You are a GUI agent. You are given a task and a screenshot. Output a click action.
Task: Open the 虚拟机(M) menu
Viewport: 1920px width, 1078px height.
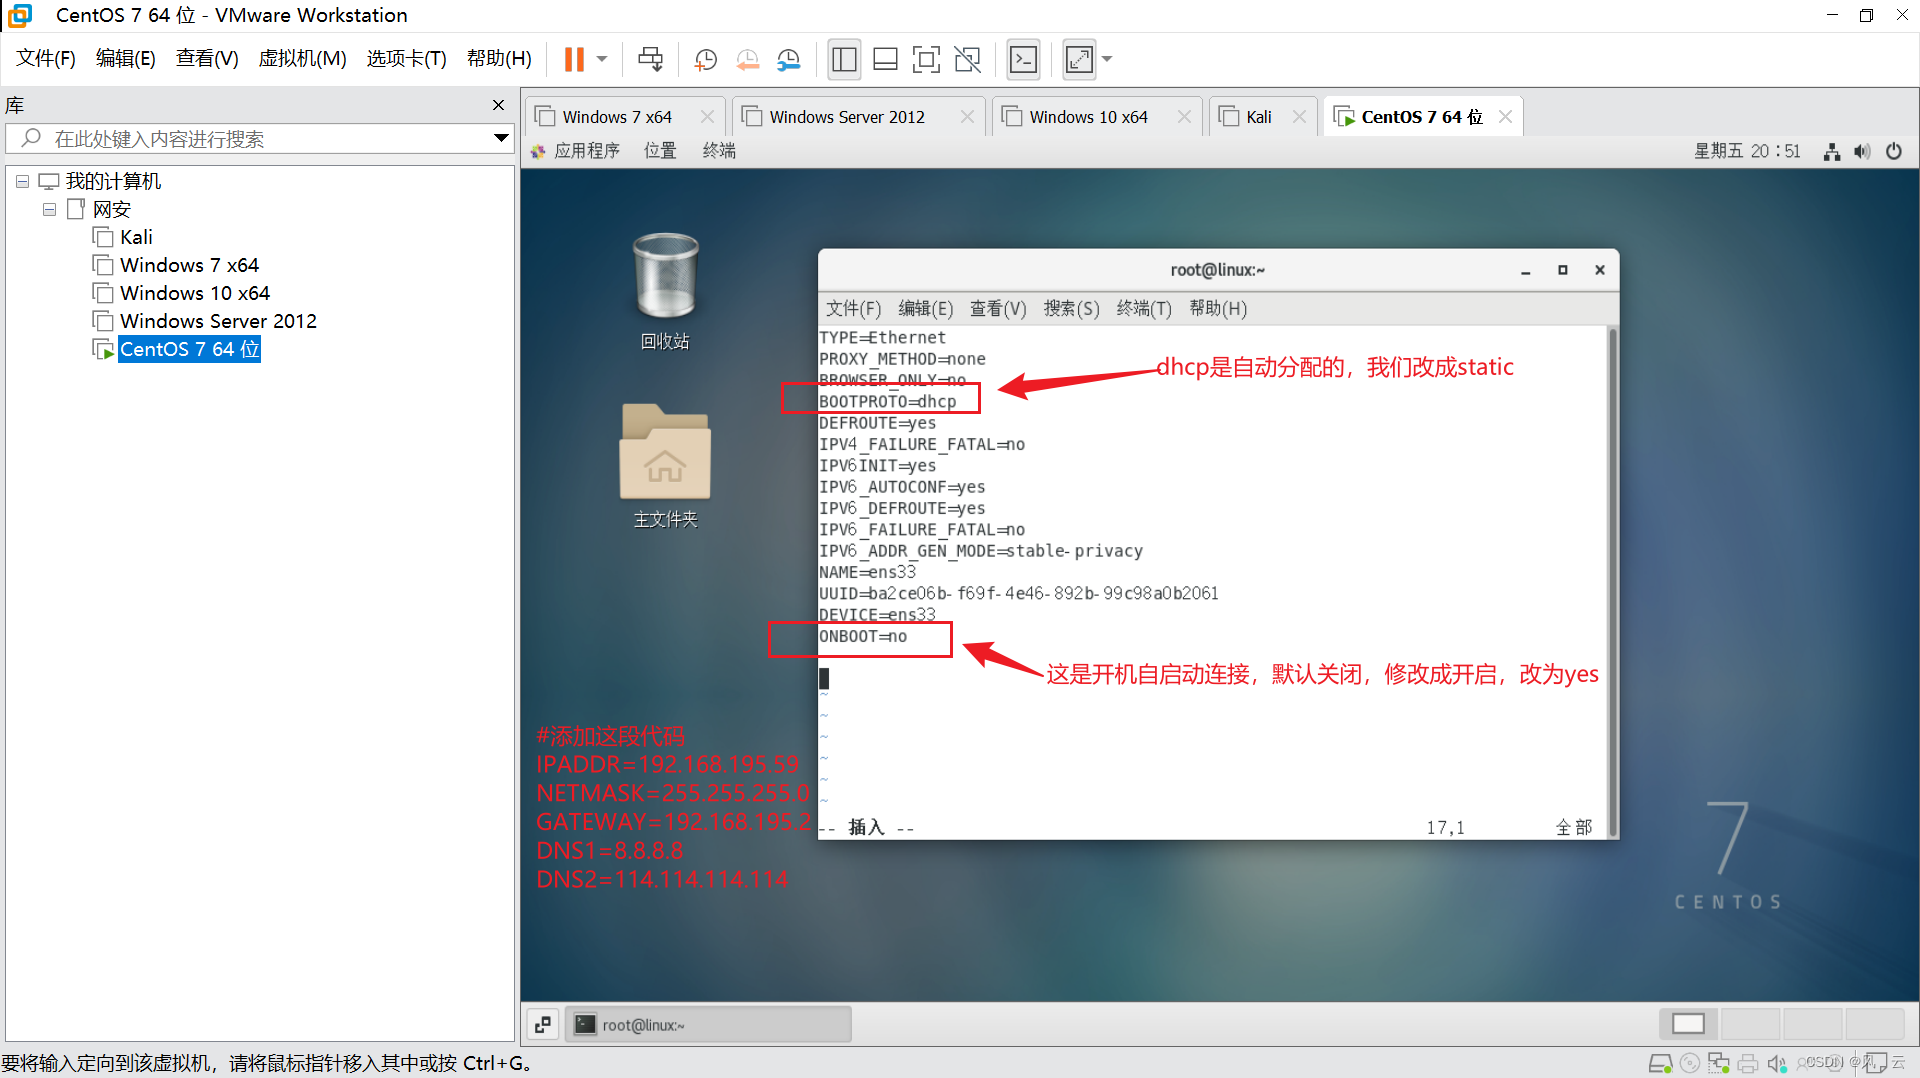click(302, 58)
